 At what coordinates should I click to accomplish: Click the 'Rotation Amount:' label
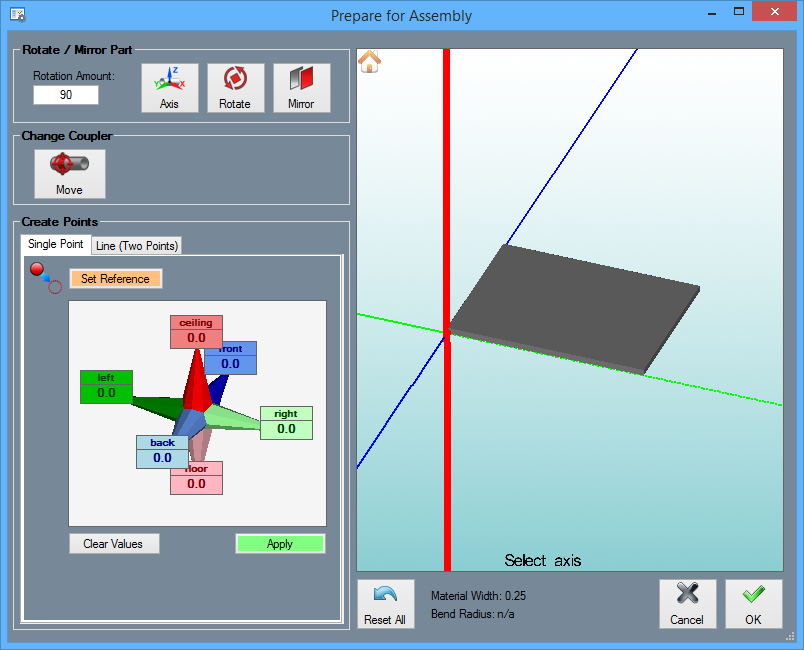pyautogui.click(x=74, y=76)
